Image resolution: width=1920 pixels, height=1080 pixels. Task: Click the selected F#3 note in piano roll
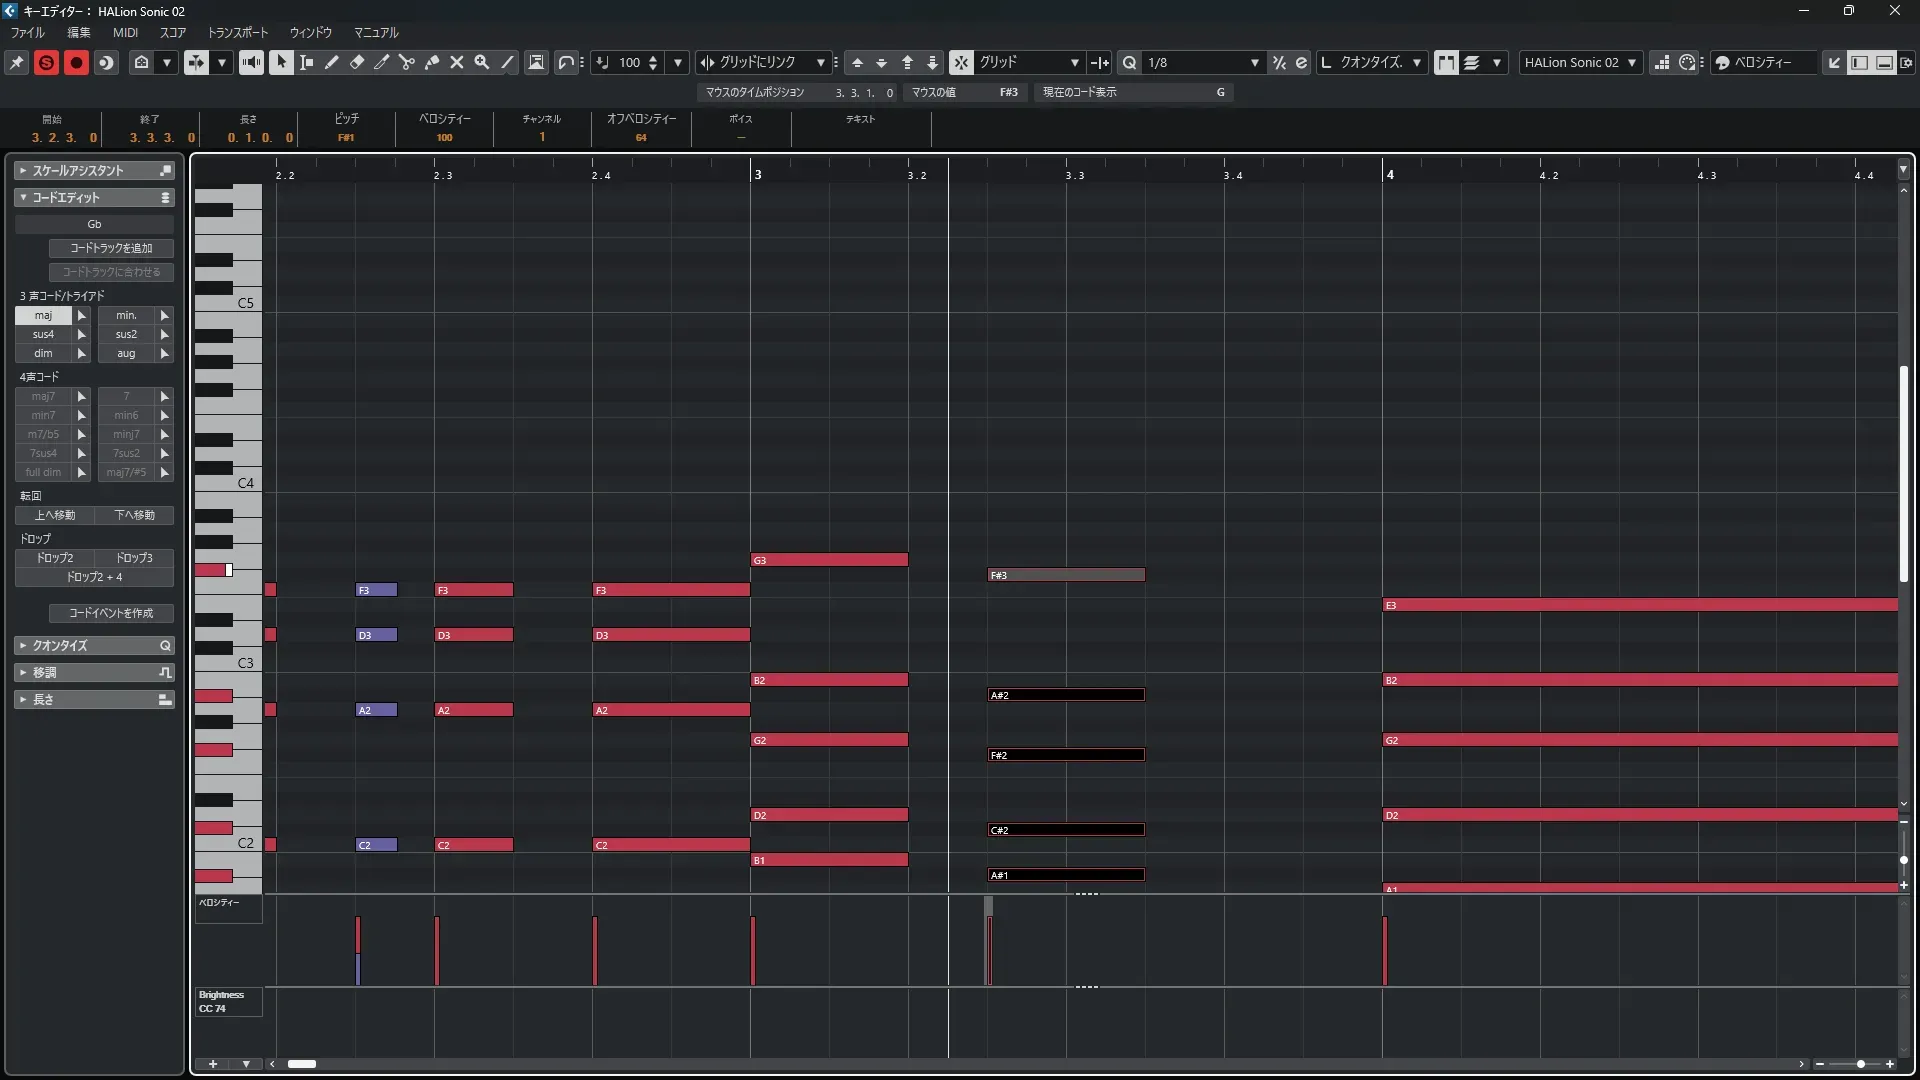pos(1066,575)
